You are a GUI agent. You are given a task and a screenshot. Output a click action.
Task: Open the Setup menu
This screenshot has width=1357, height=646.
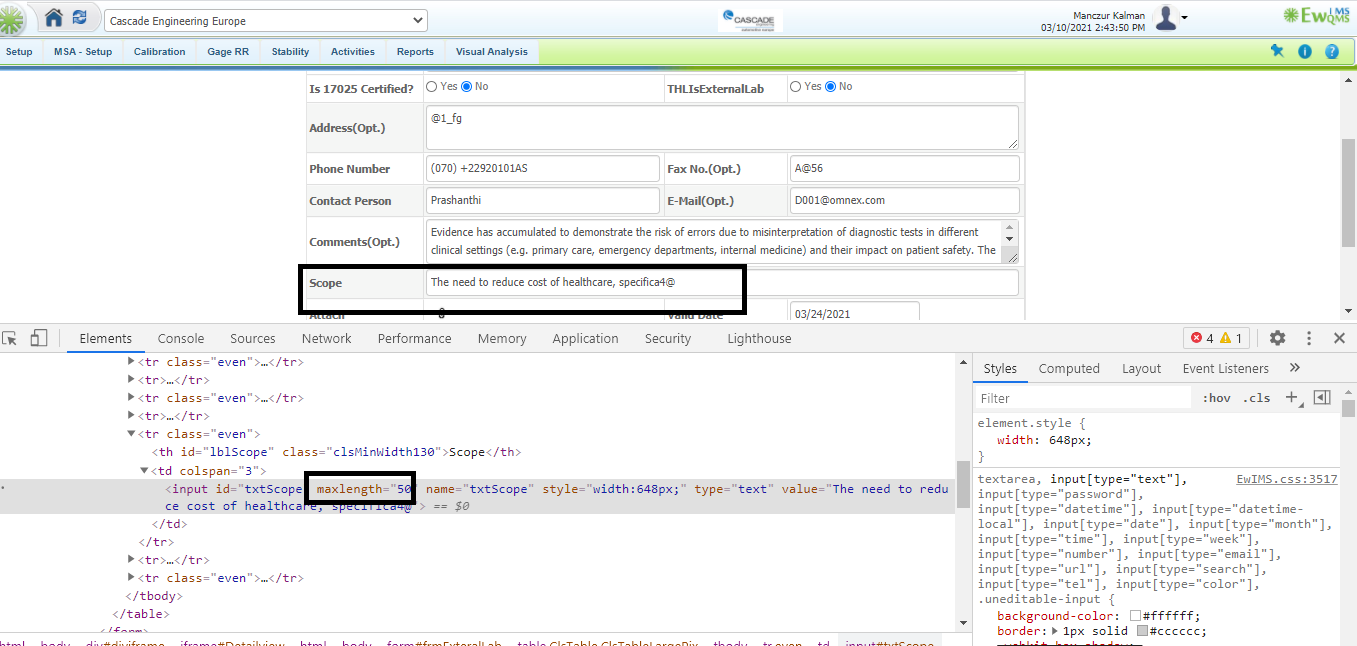[19, 52]
